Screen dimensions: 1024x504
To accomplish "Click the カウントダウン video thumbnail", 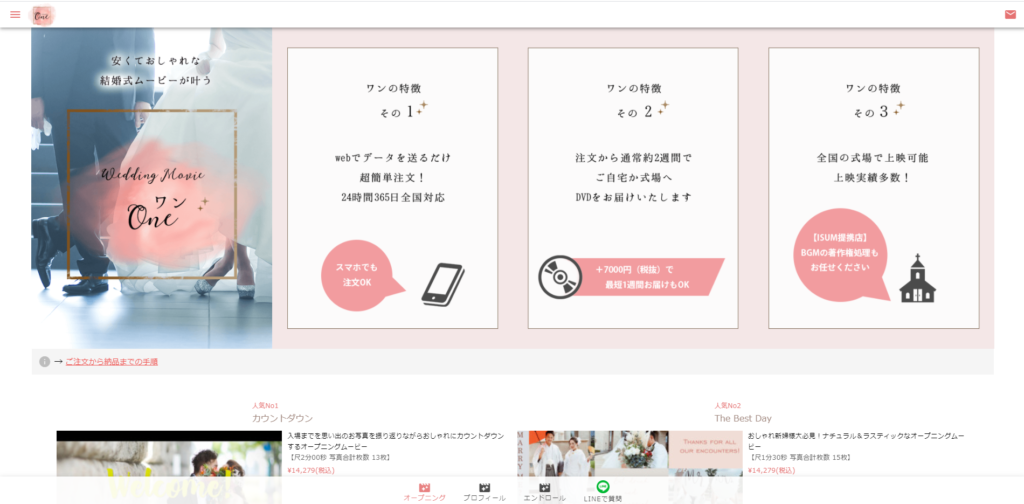I will click(x=168, y=466).
